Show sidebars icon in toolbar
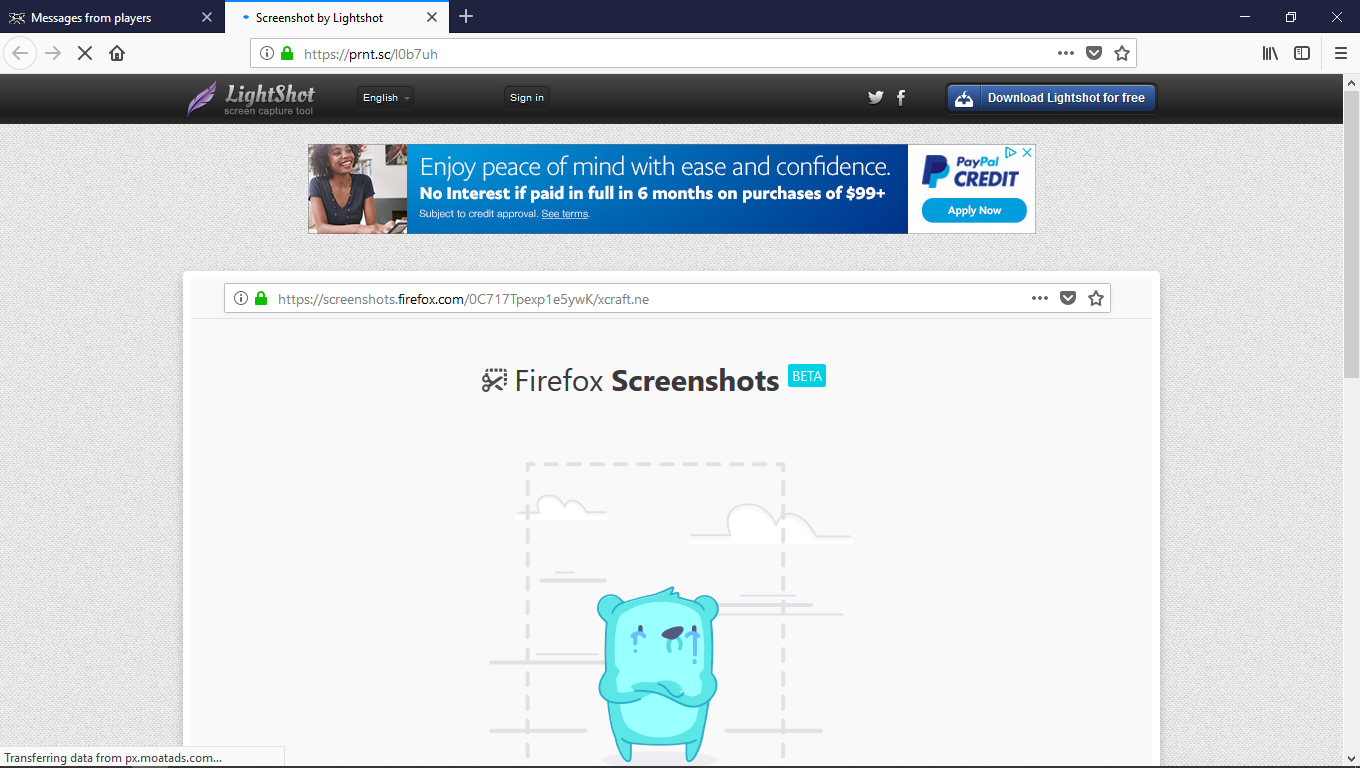Image resolution: width=1360 pixels, height=768 pixels. click(x=1302, y=53)
